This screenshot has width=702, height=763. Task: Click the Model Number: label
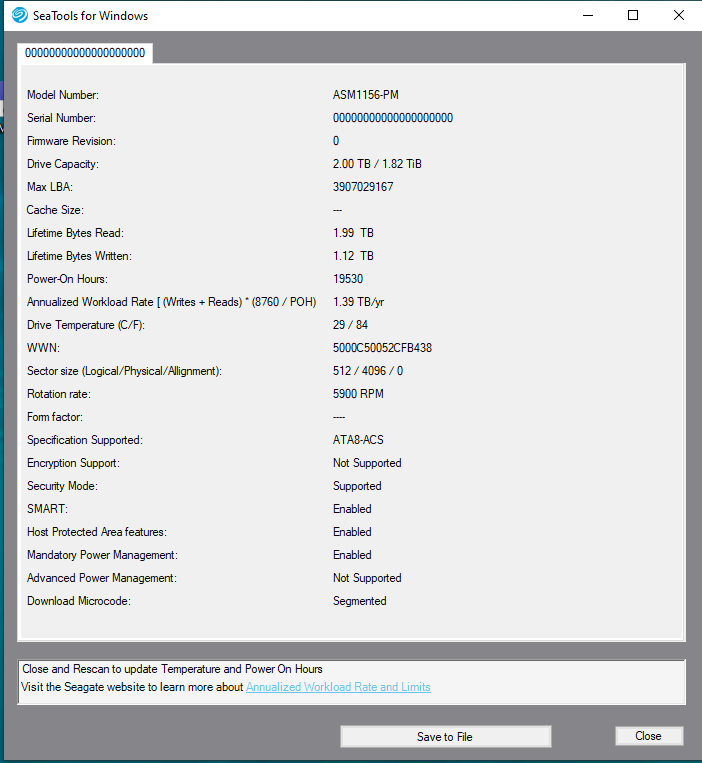coord(63,95)
